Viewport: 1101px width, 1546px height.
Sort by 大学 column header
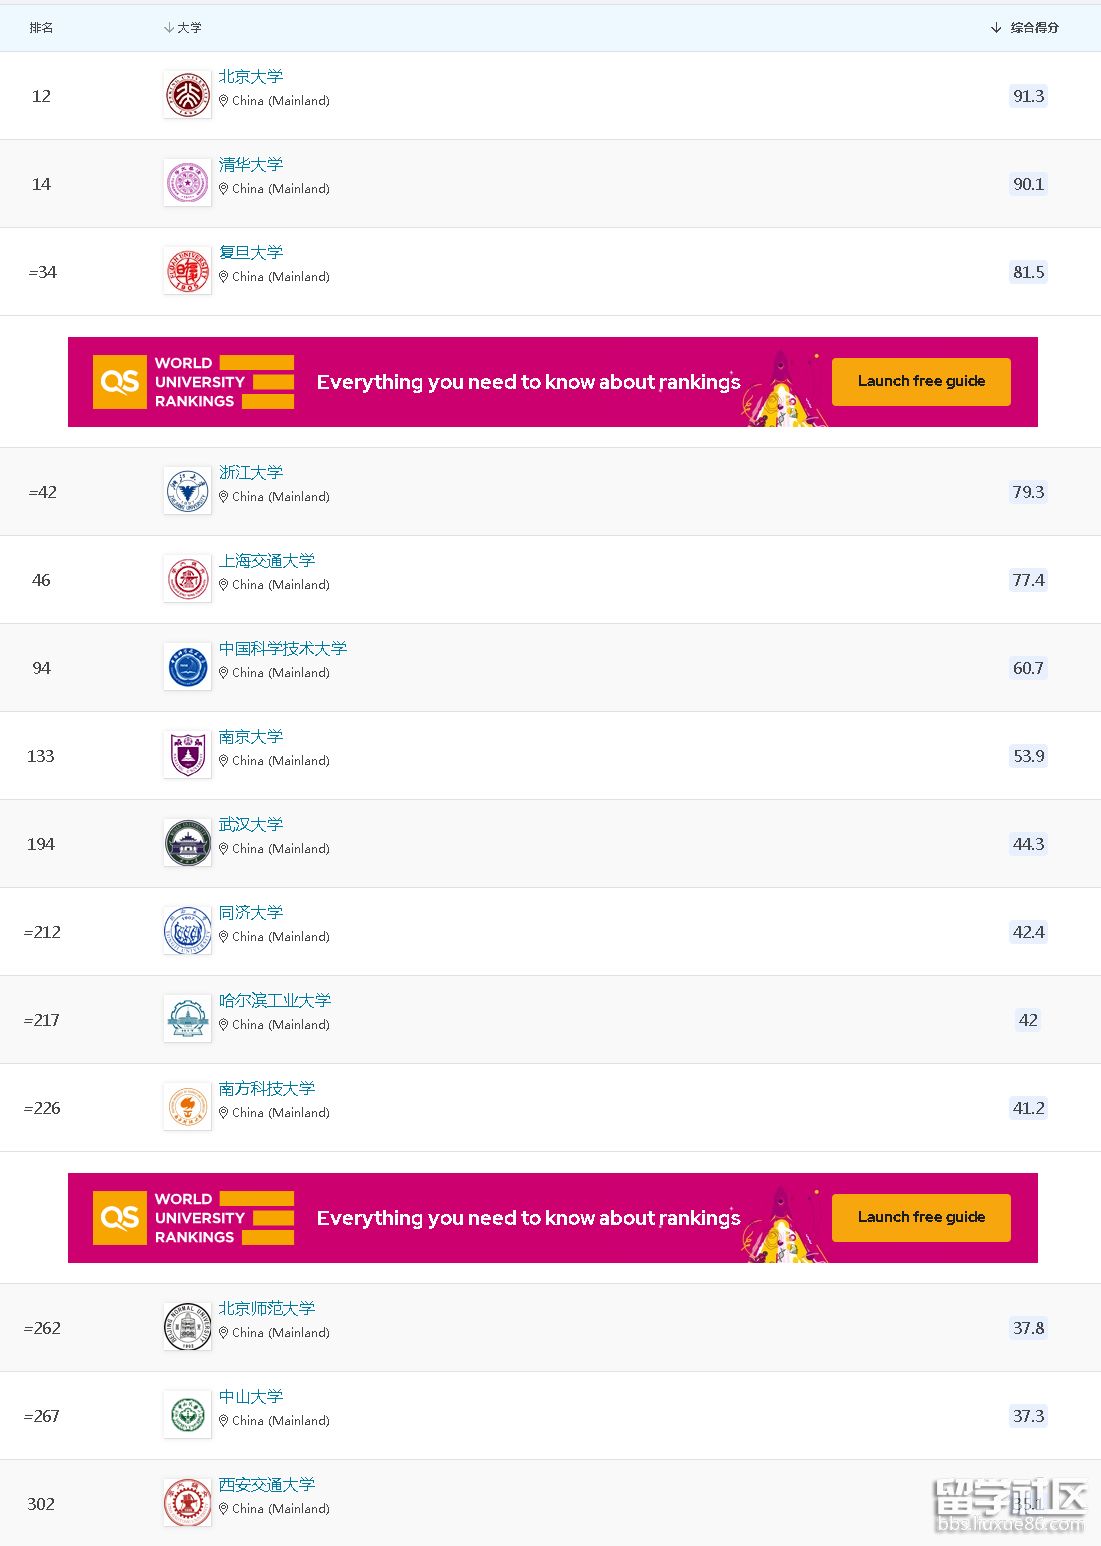(x=183, y=28)
